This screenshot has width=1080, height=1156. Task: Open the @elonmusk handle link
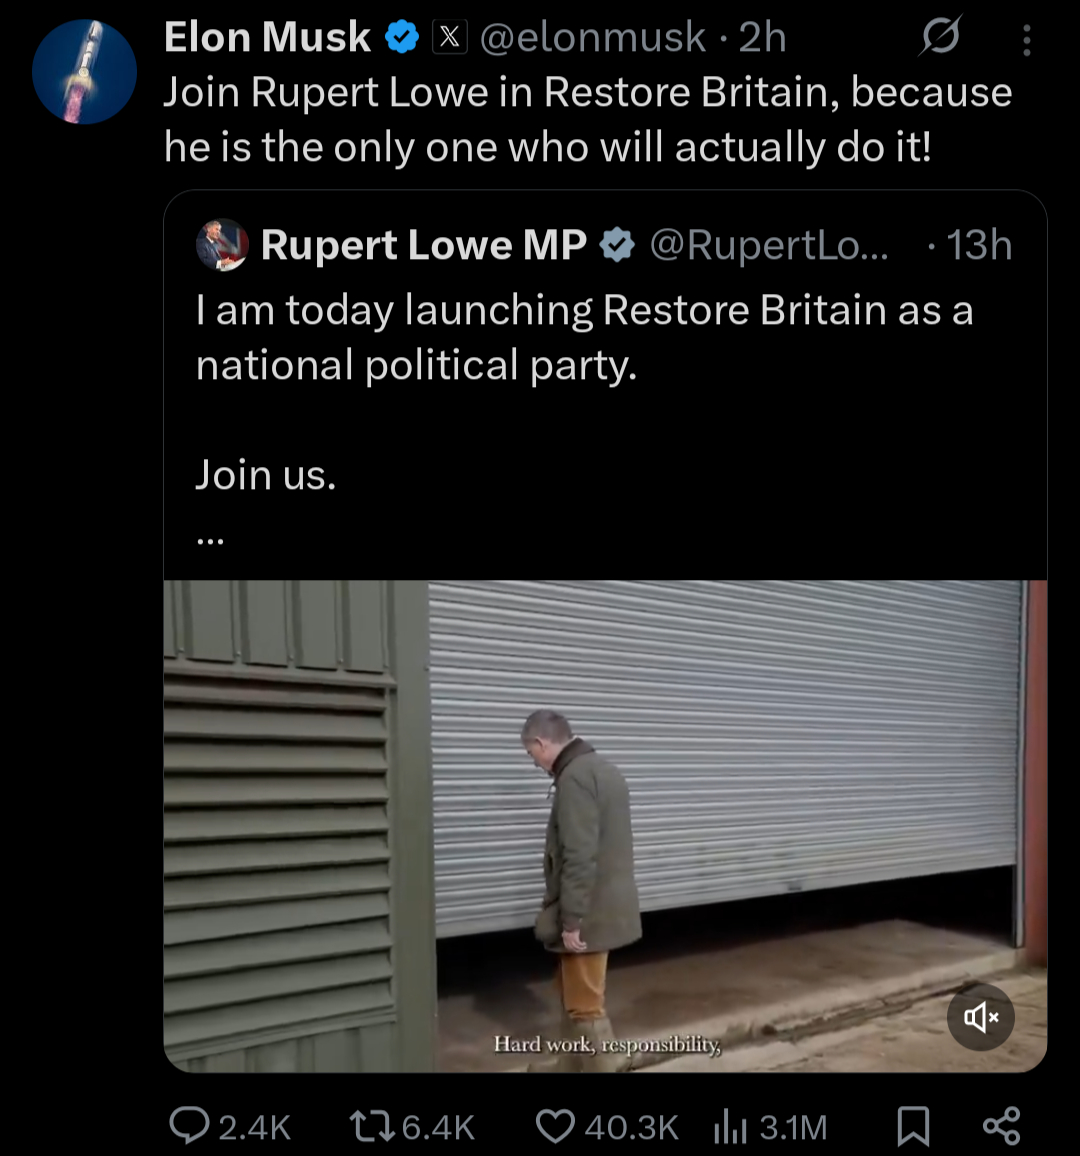coord(592,38)
